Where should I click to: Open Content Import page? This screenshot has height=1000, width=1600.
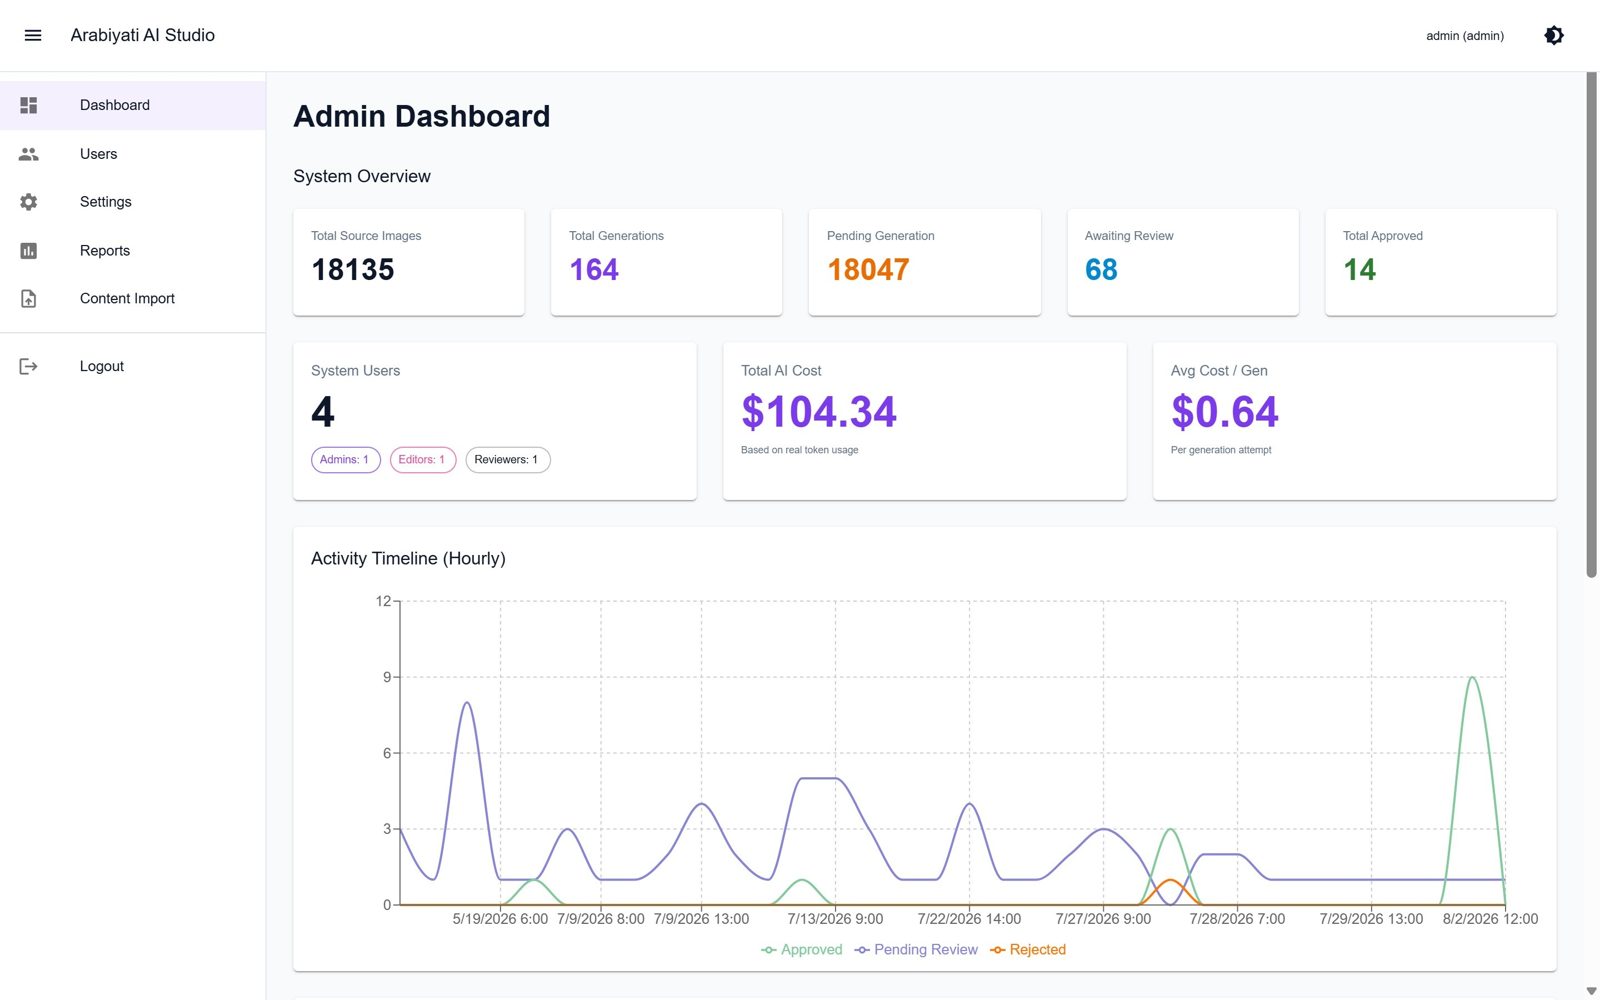[x=133, y=299]
